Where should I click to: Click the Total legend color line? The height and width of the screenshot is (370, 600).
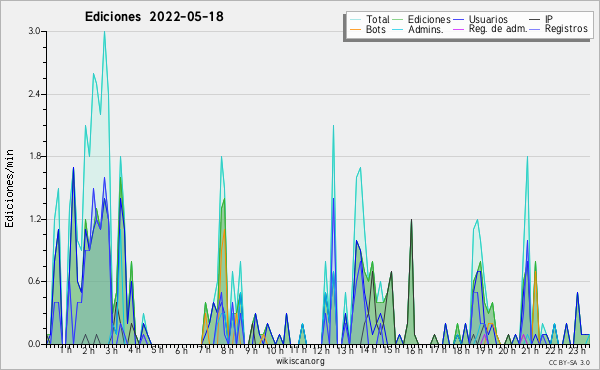coord(355,20)
